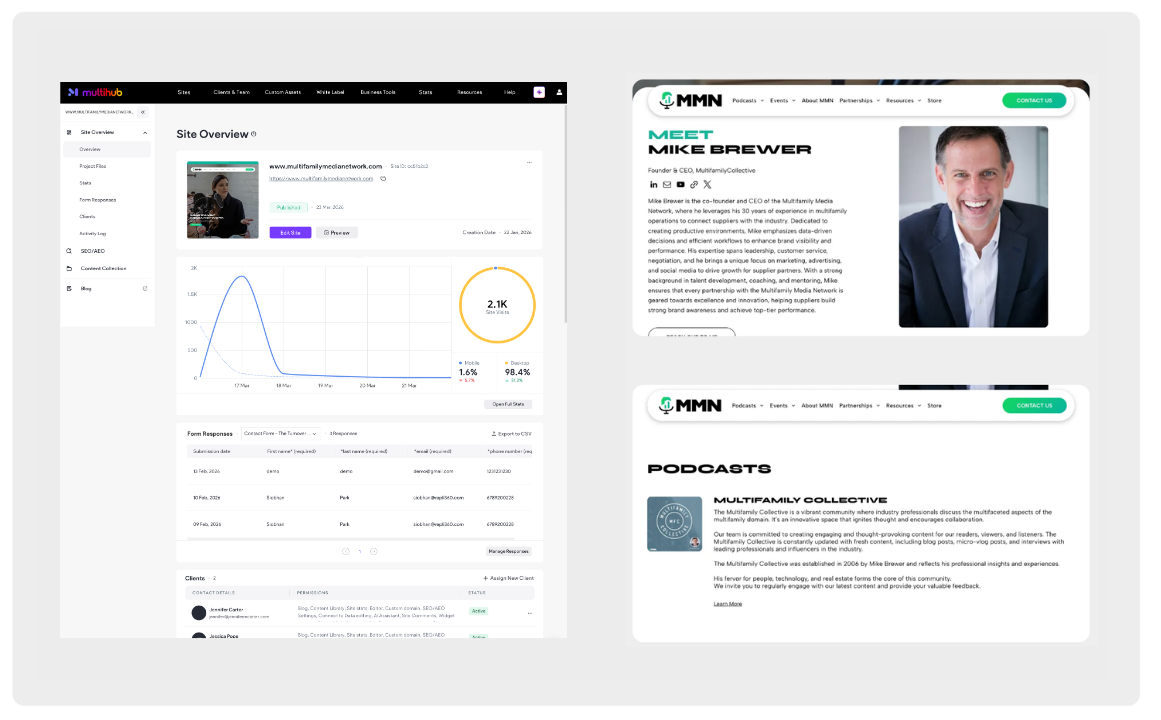Click the blue Mobile legend dot
The width and height of the screenshot is (1161, 720).
pyautogui.click(x=460, y=363)
